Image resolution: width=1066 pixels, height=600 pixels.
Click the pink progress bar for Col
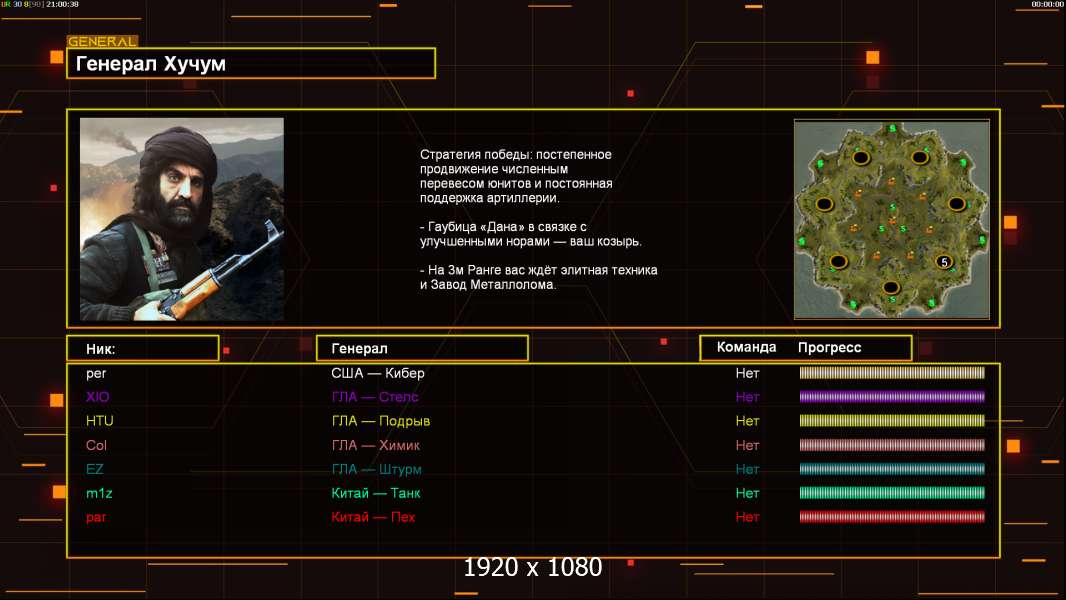[892, 445]
